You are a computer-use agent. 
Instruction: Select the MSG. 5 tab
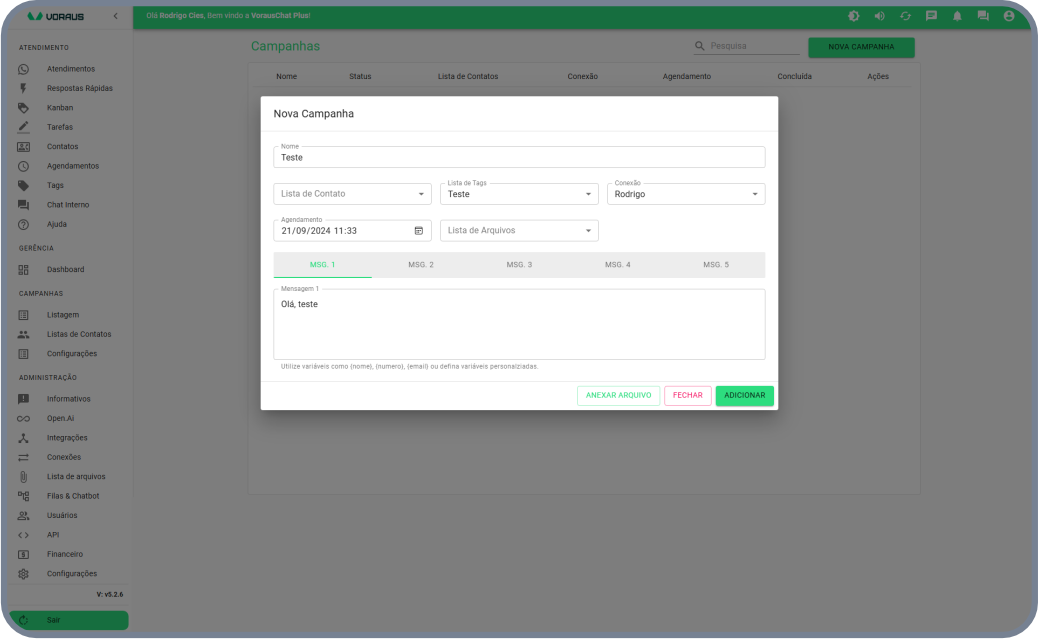coord(715,265)
